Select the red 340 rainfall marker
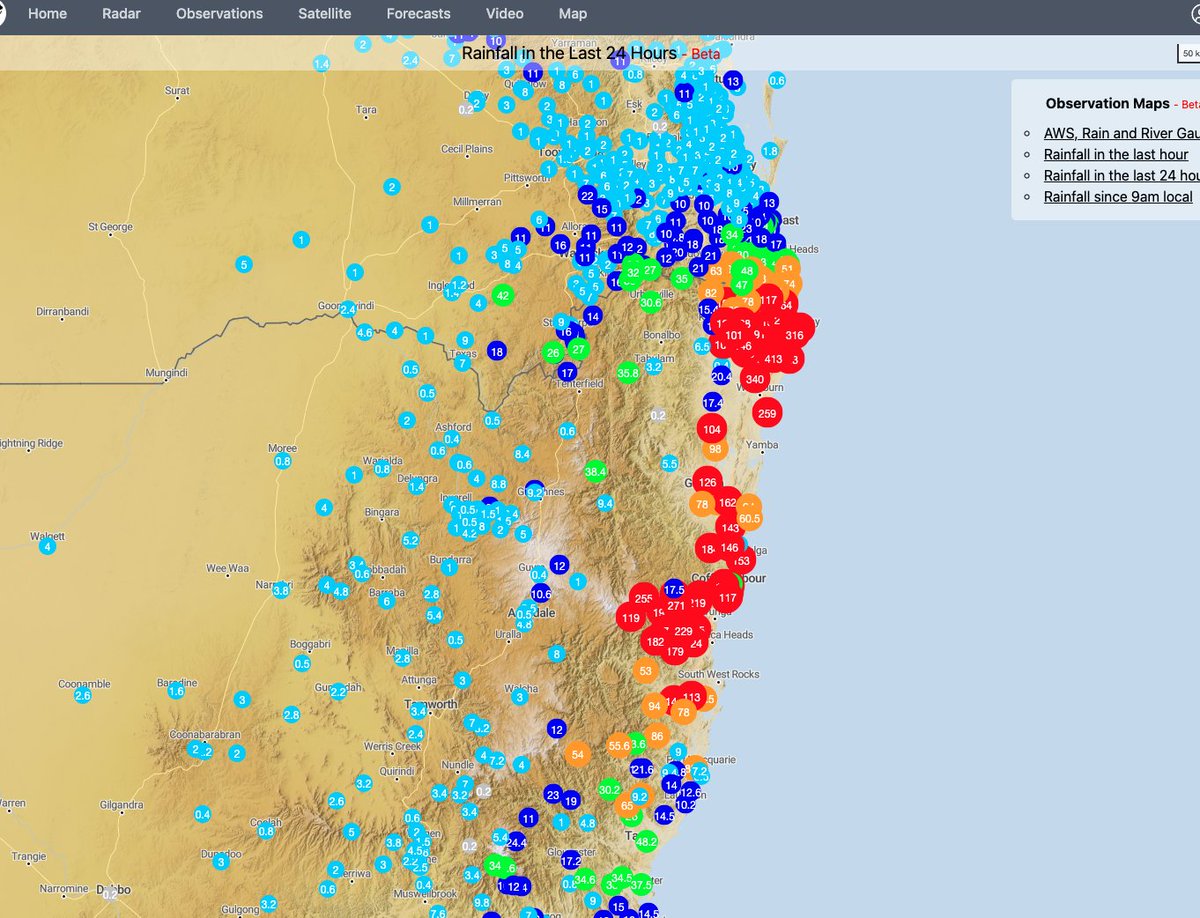The width and height of the screenshot is (1200, 918). (x=755, y=380)
